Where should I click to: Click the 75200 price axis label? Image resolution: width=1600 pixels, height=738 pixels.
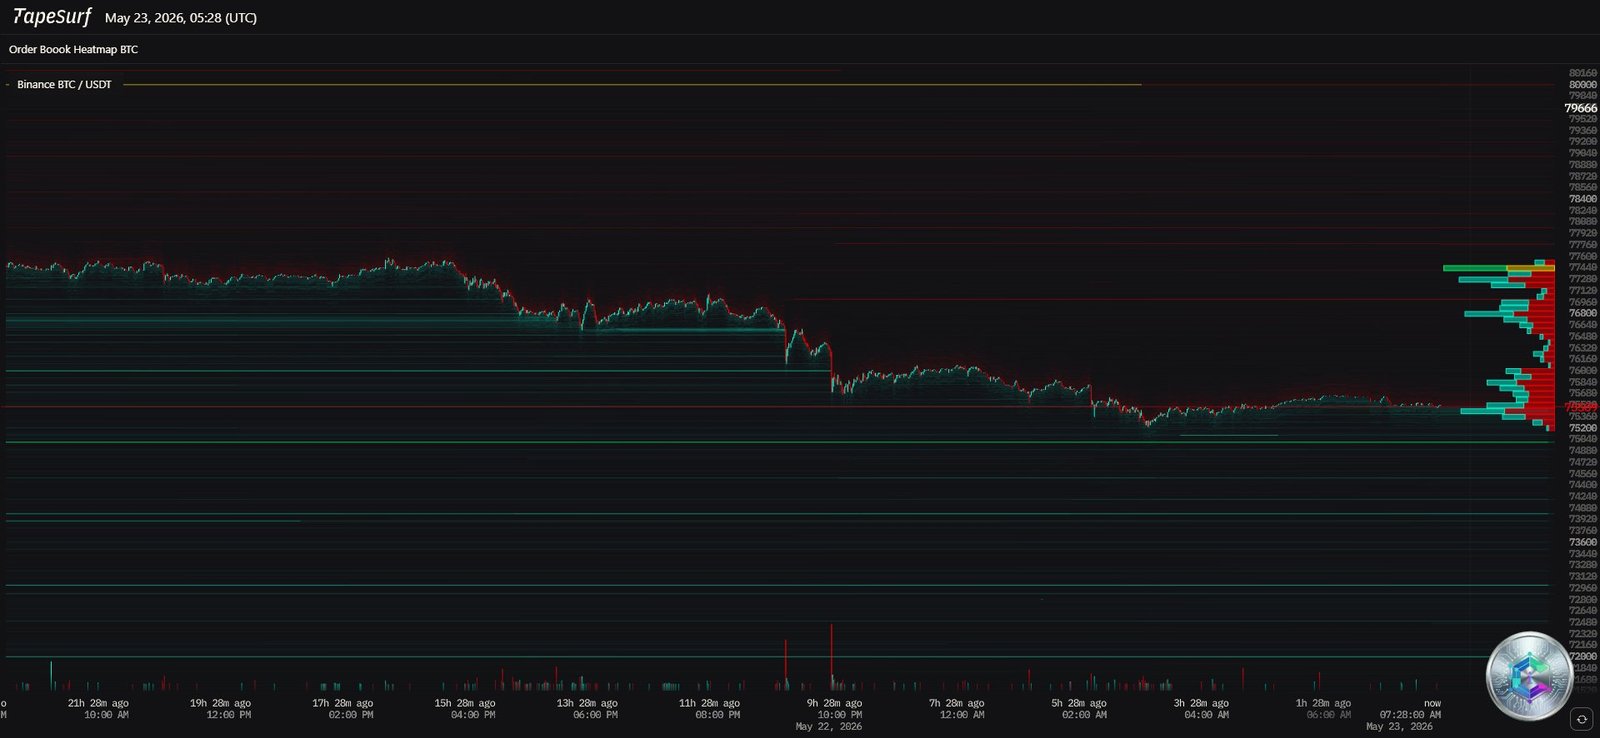pyautogui.click(x=1583, y=428)
